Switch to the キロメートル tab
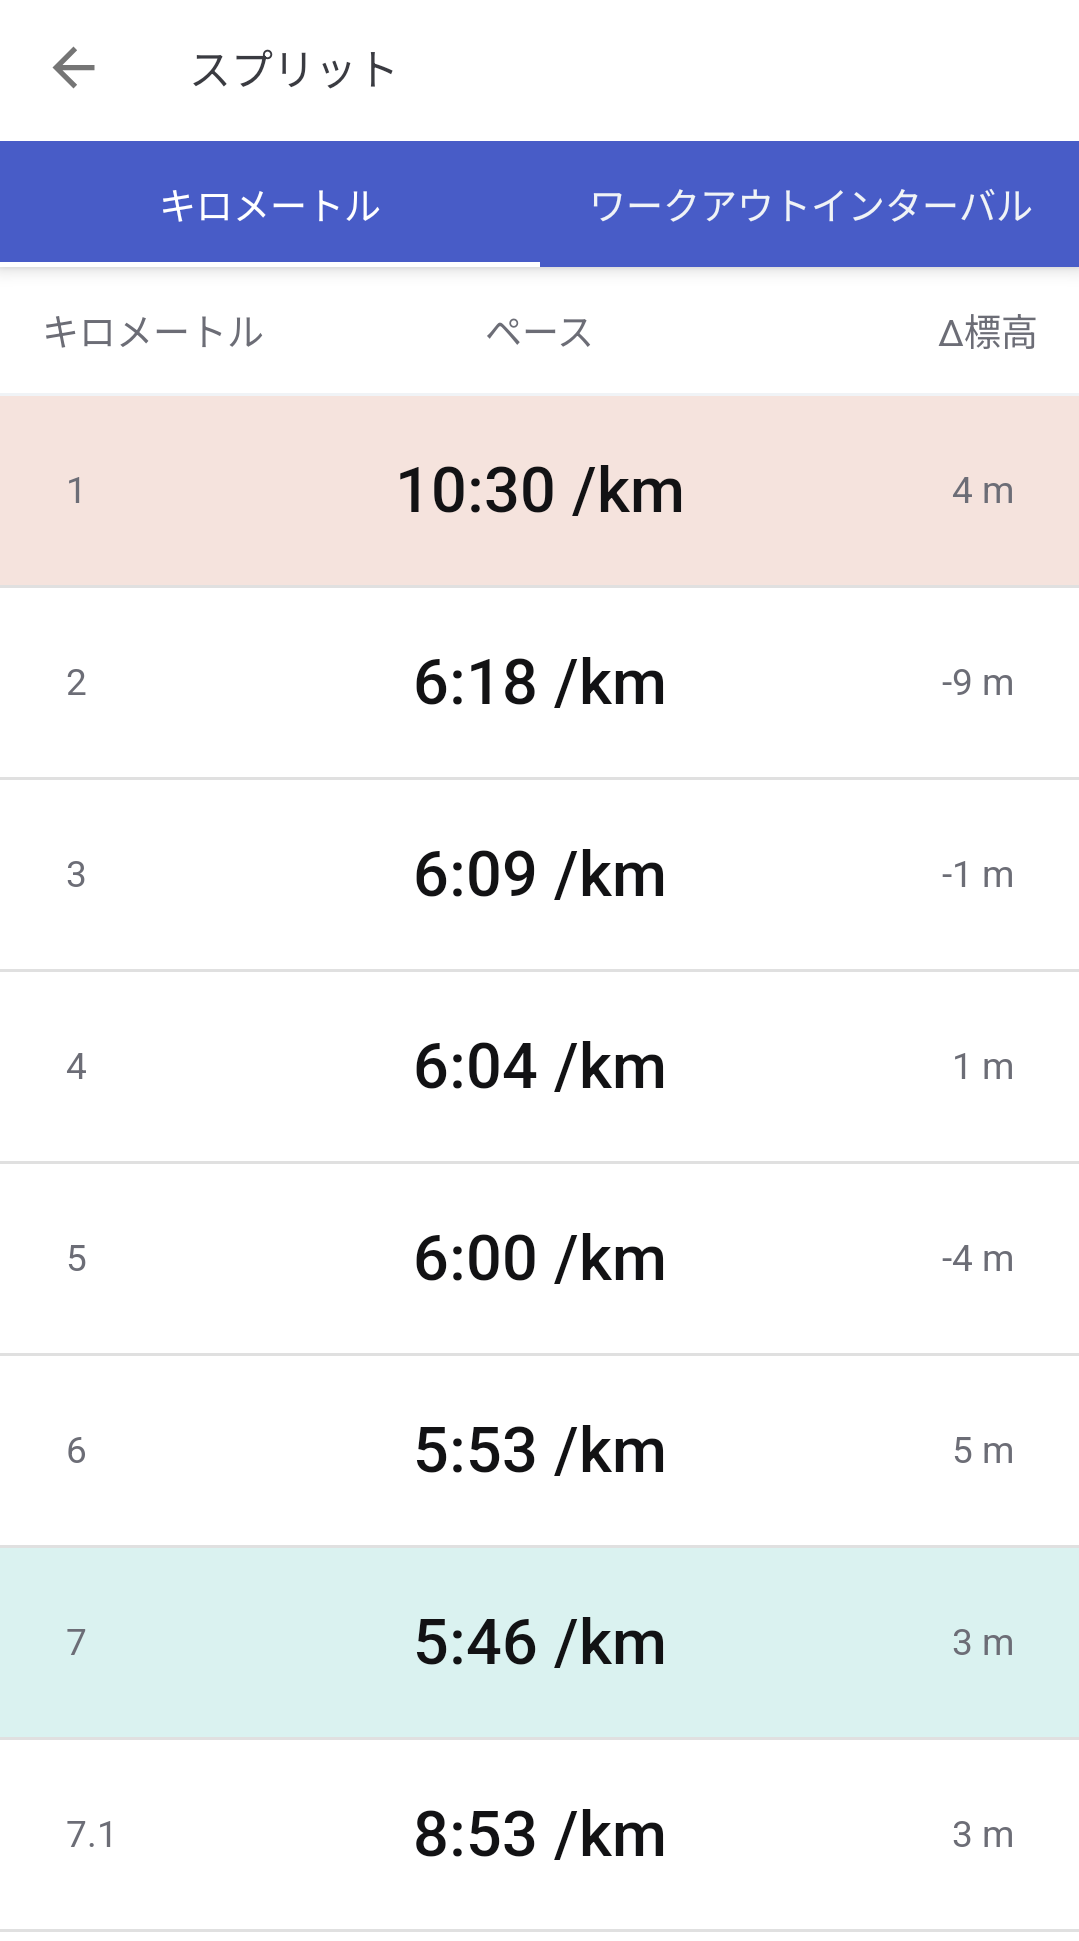This screenshot has height=1941, width=1079. click(x=270, y=205)
